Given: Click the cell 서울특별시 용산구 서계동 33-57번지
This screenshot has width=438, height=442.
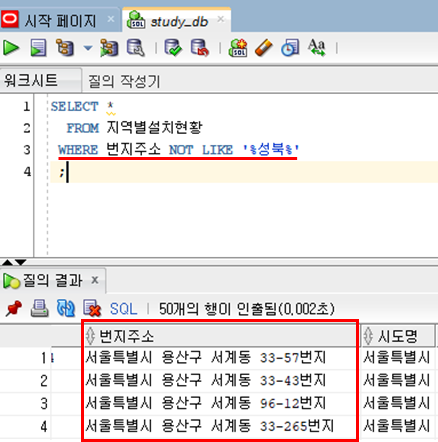Looking at the screenshot, I should coord(220,358).
